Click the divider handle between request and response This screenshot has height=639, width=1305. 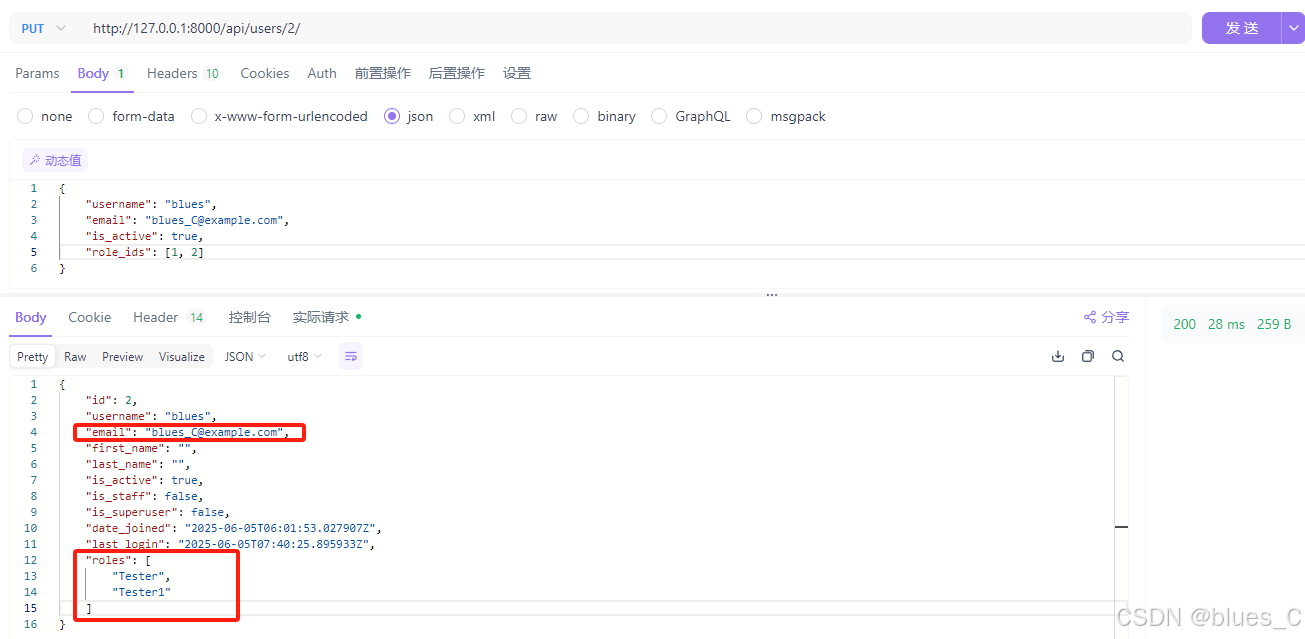[771, 295]
